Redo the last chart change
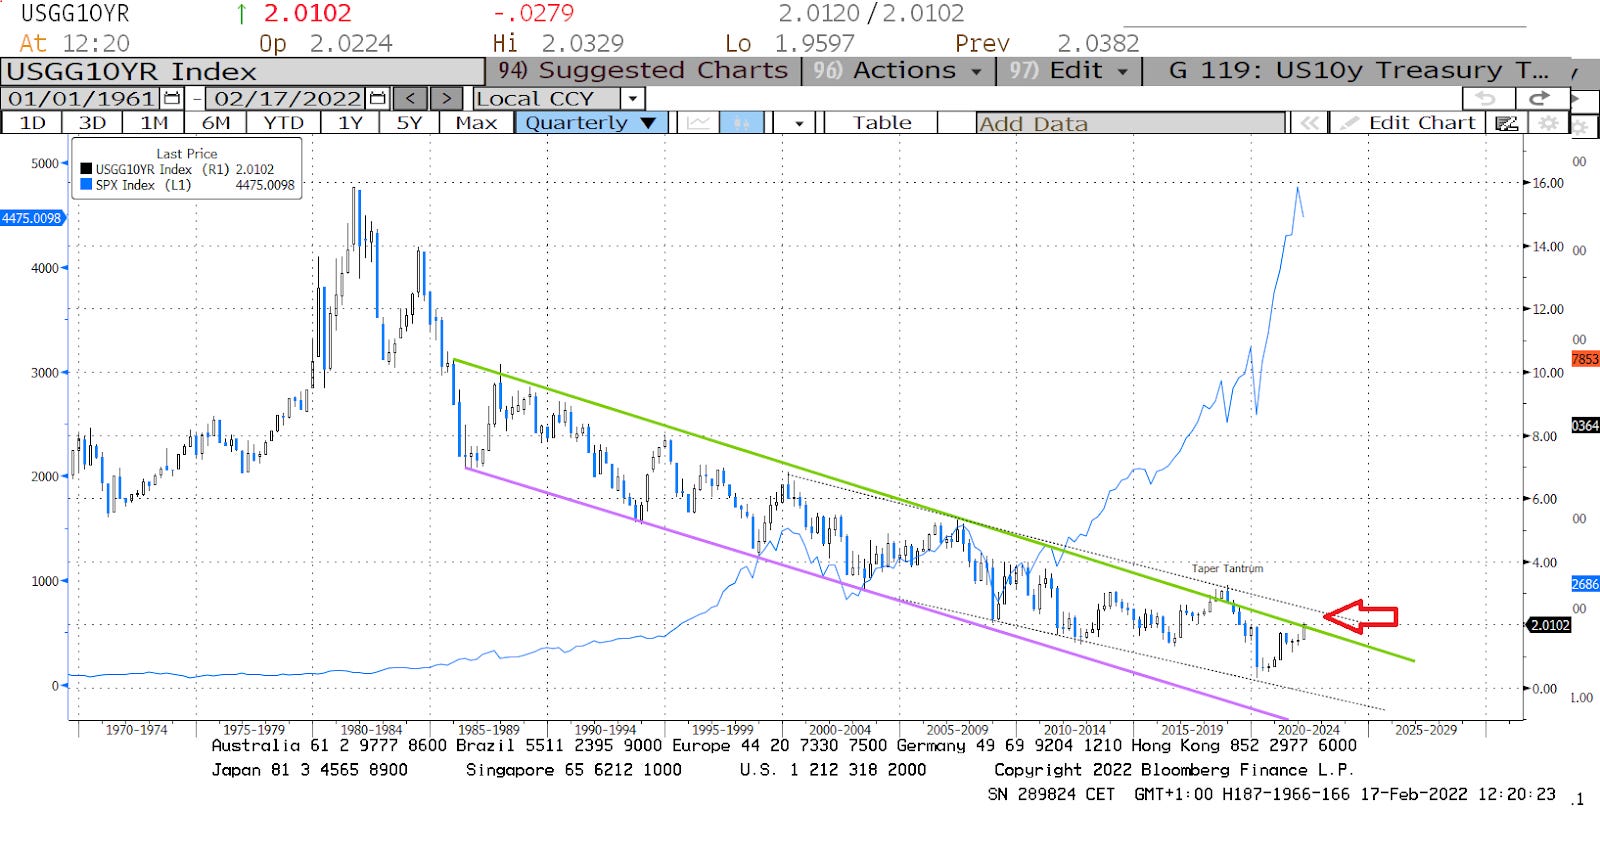The image size is (1600, 856). pos(1541,98)
